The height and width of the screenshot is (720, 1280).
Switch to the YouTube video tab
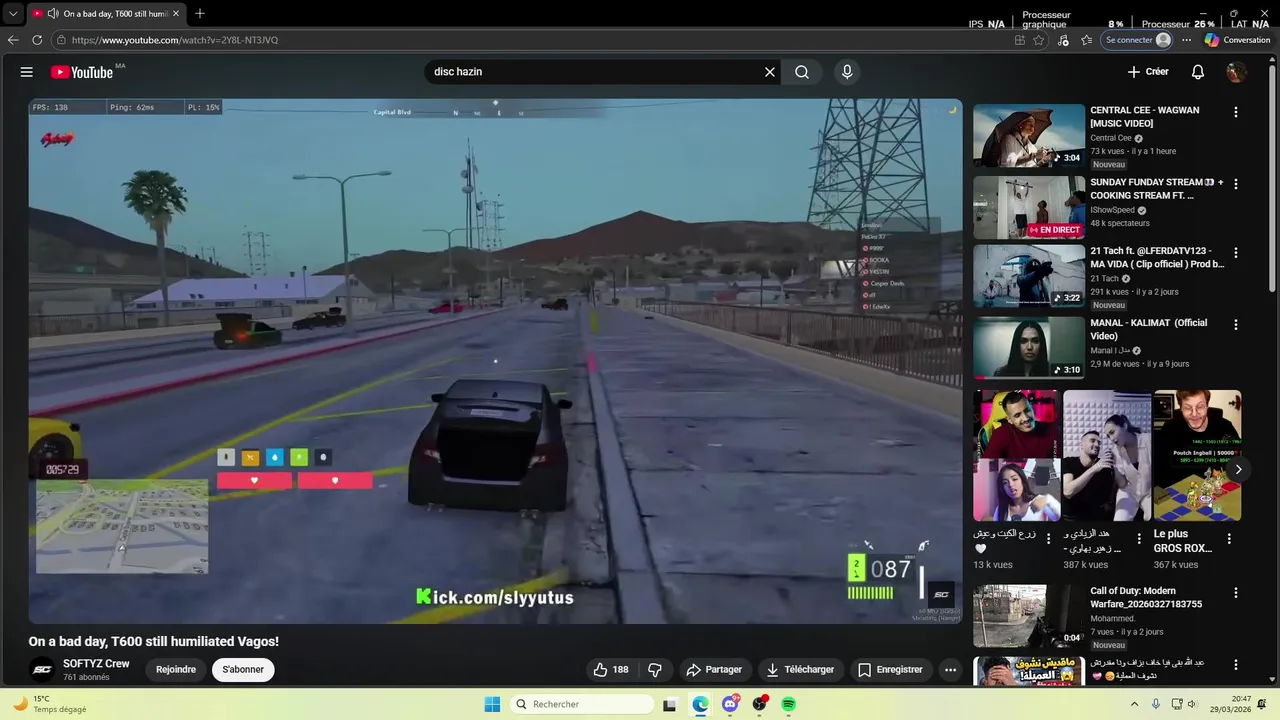tap(107, 13)
